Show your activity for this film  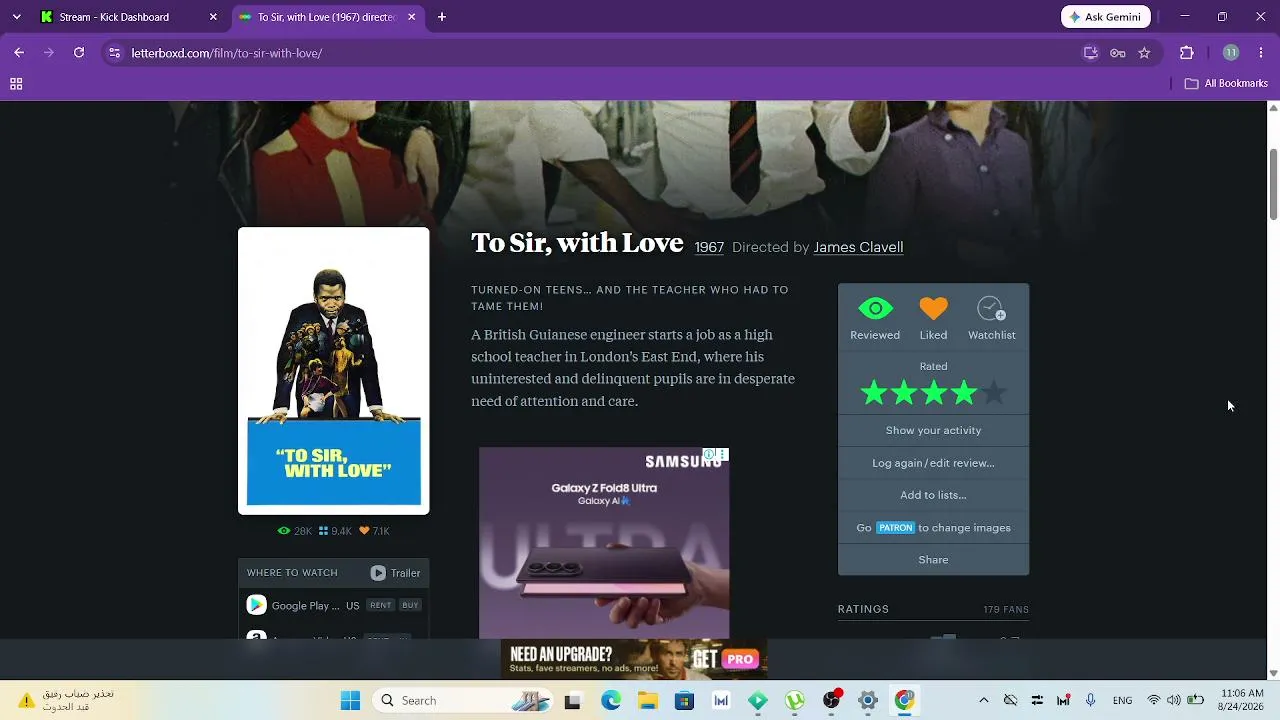coord(933,430)
